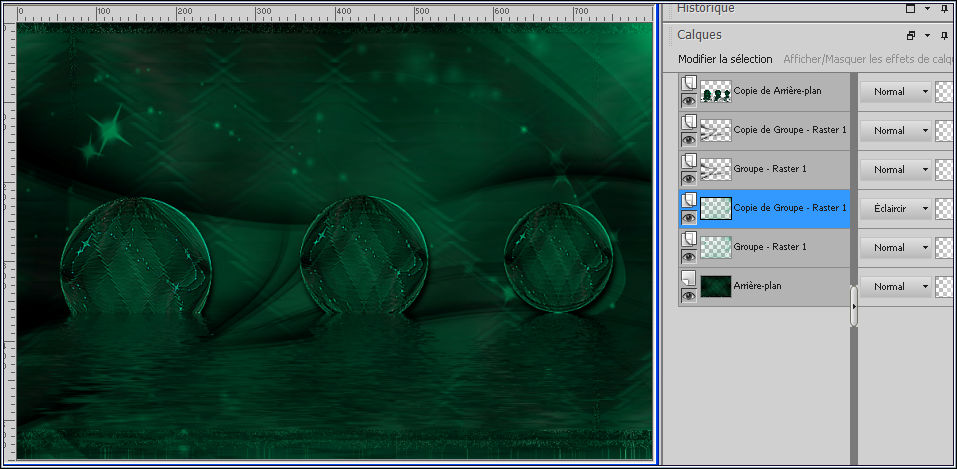957x469 pixels.
Task: Open the Calques panel options arrow
Action: tap(928, 35)
